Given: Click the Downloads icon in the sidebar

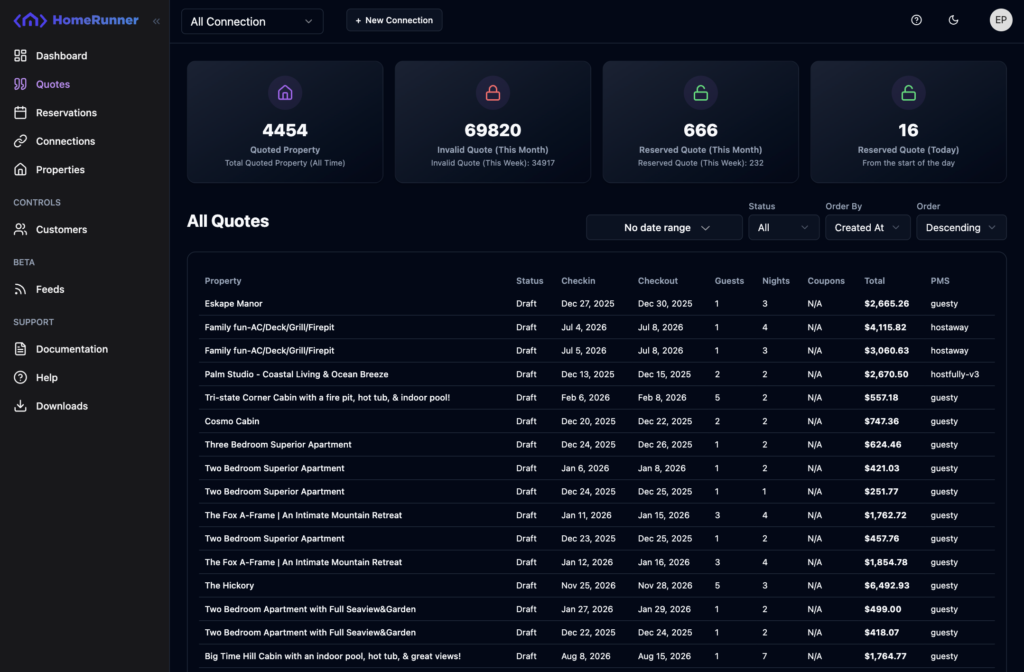Looking at the screenshot, I should click(x=20, y=406).
